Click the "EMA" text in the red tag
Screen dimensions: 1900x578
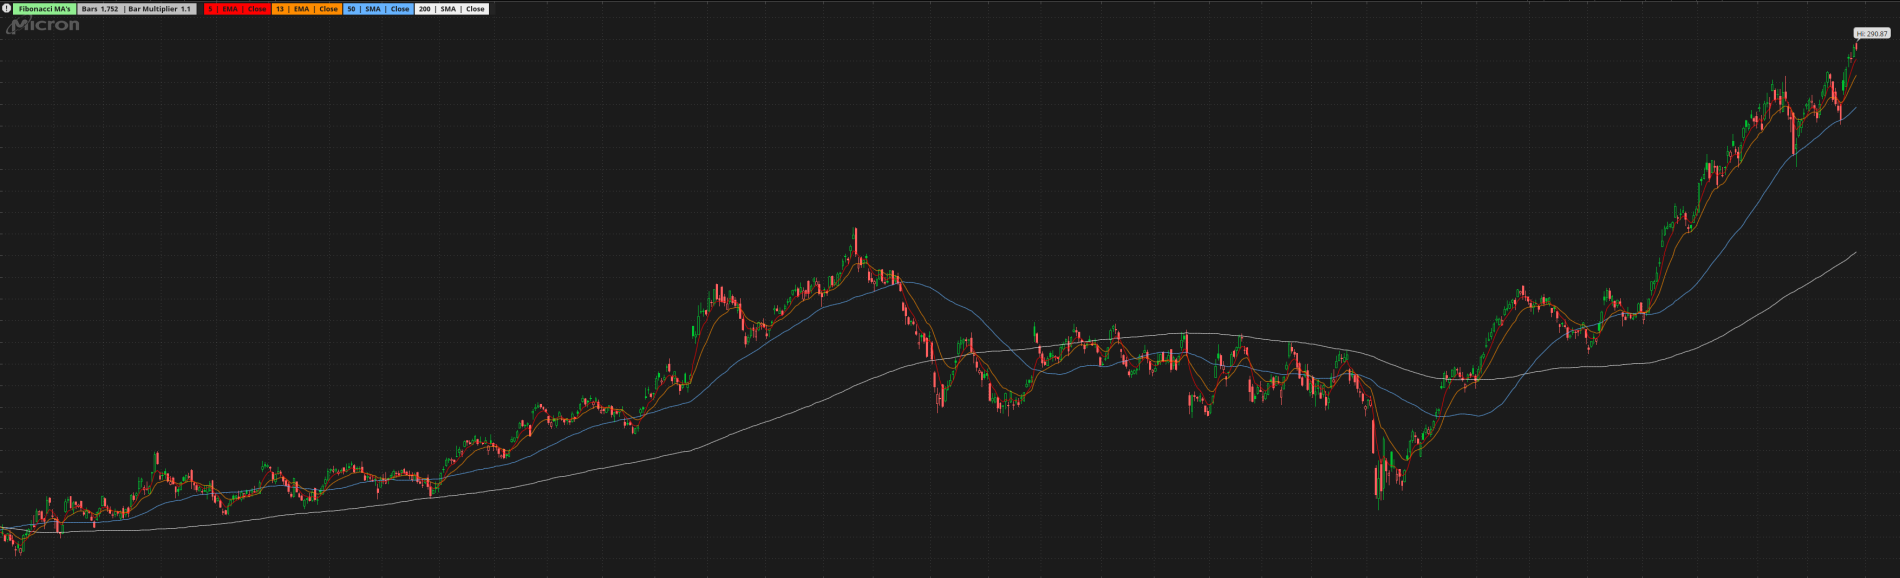point(230,9)
